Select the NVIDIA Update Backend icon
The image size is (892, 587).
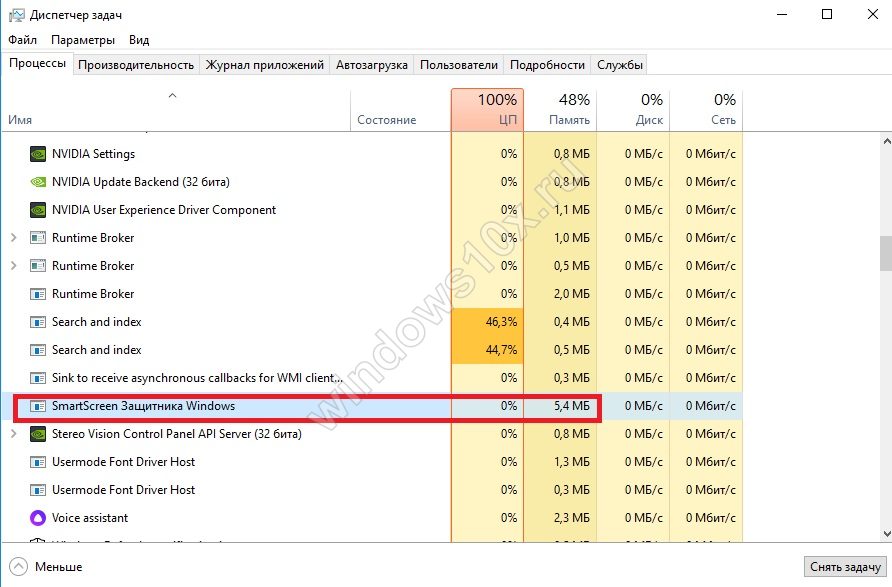point(38,182)
